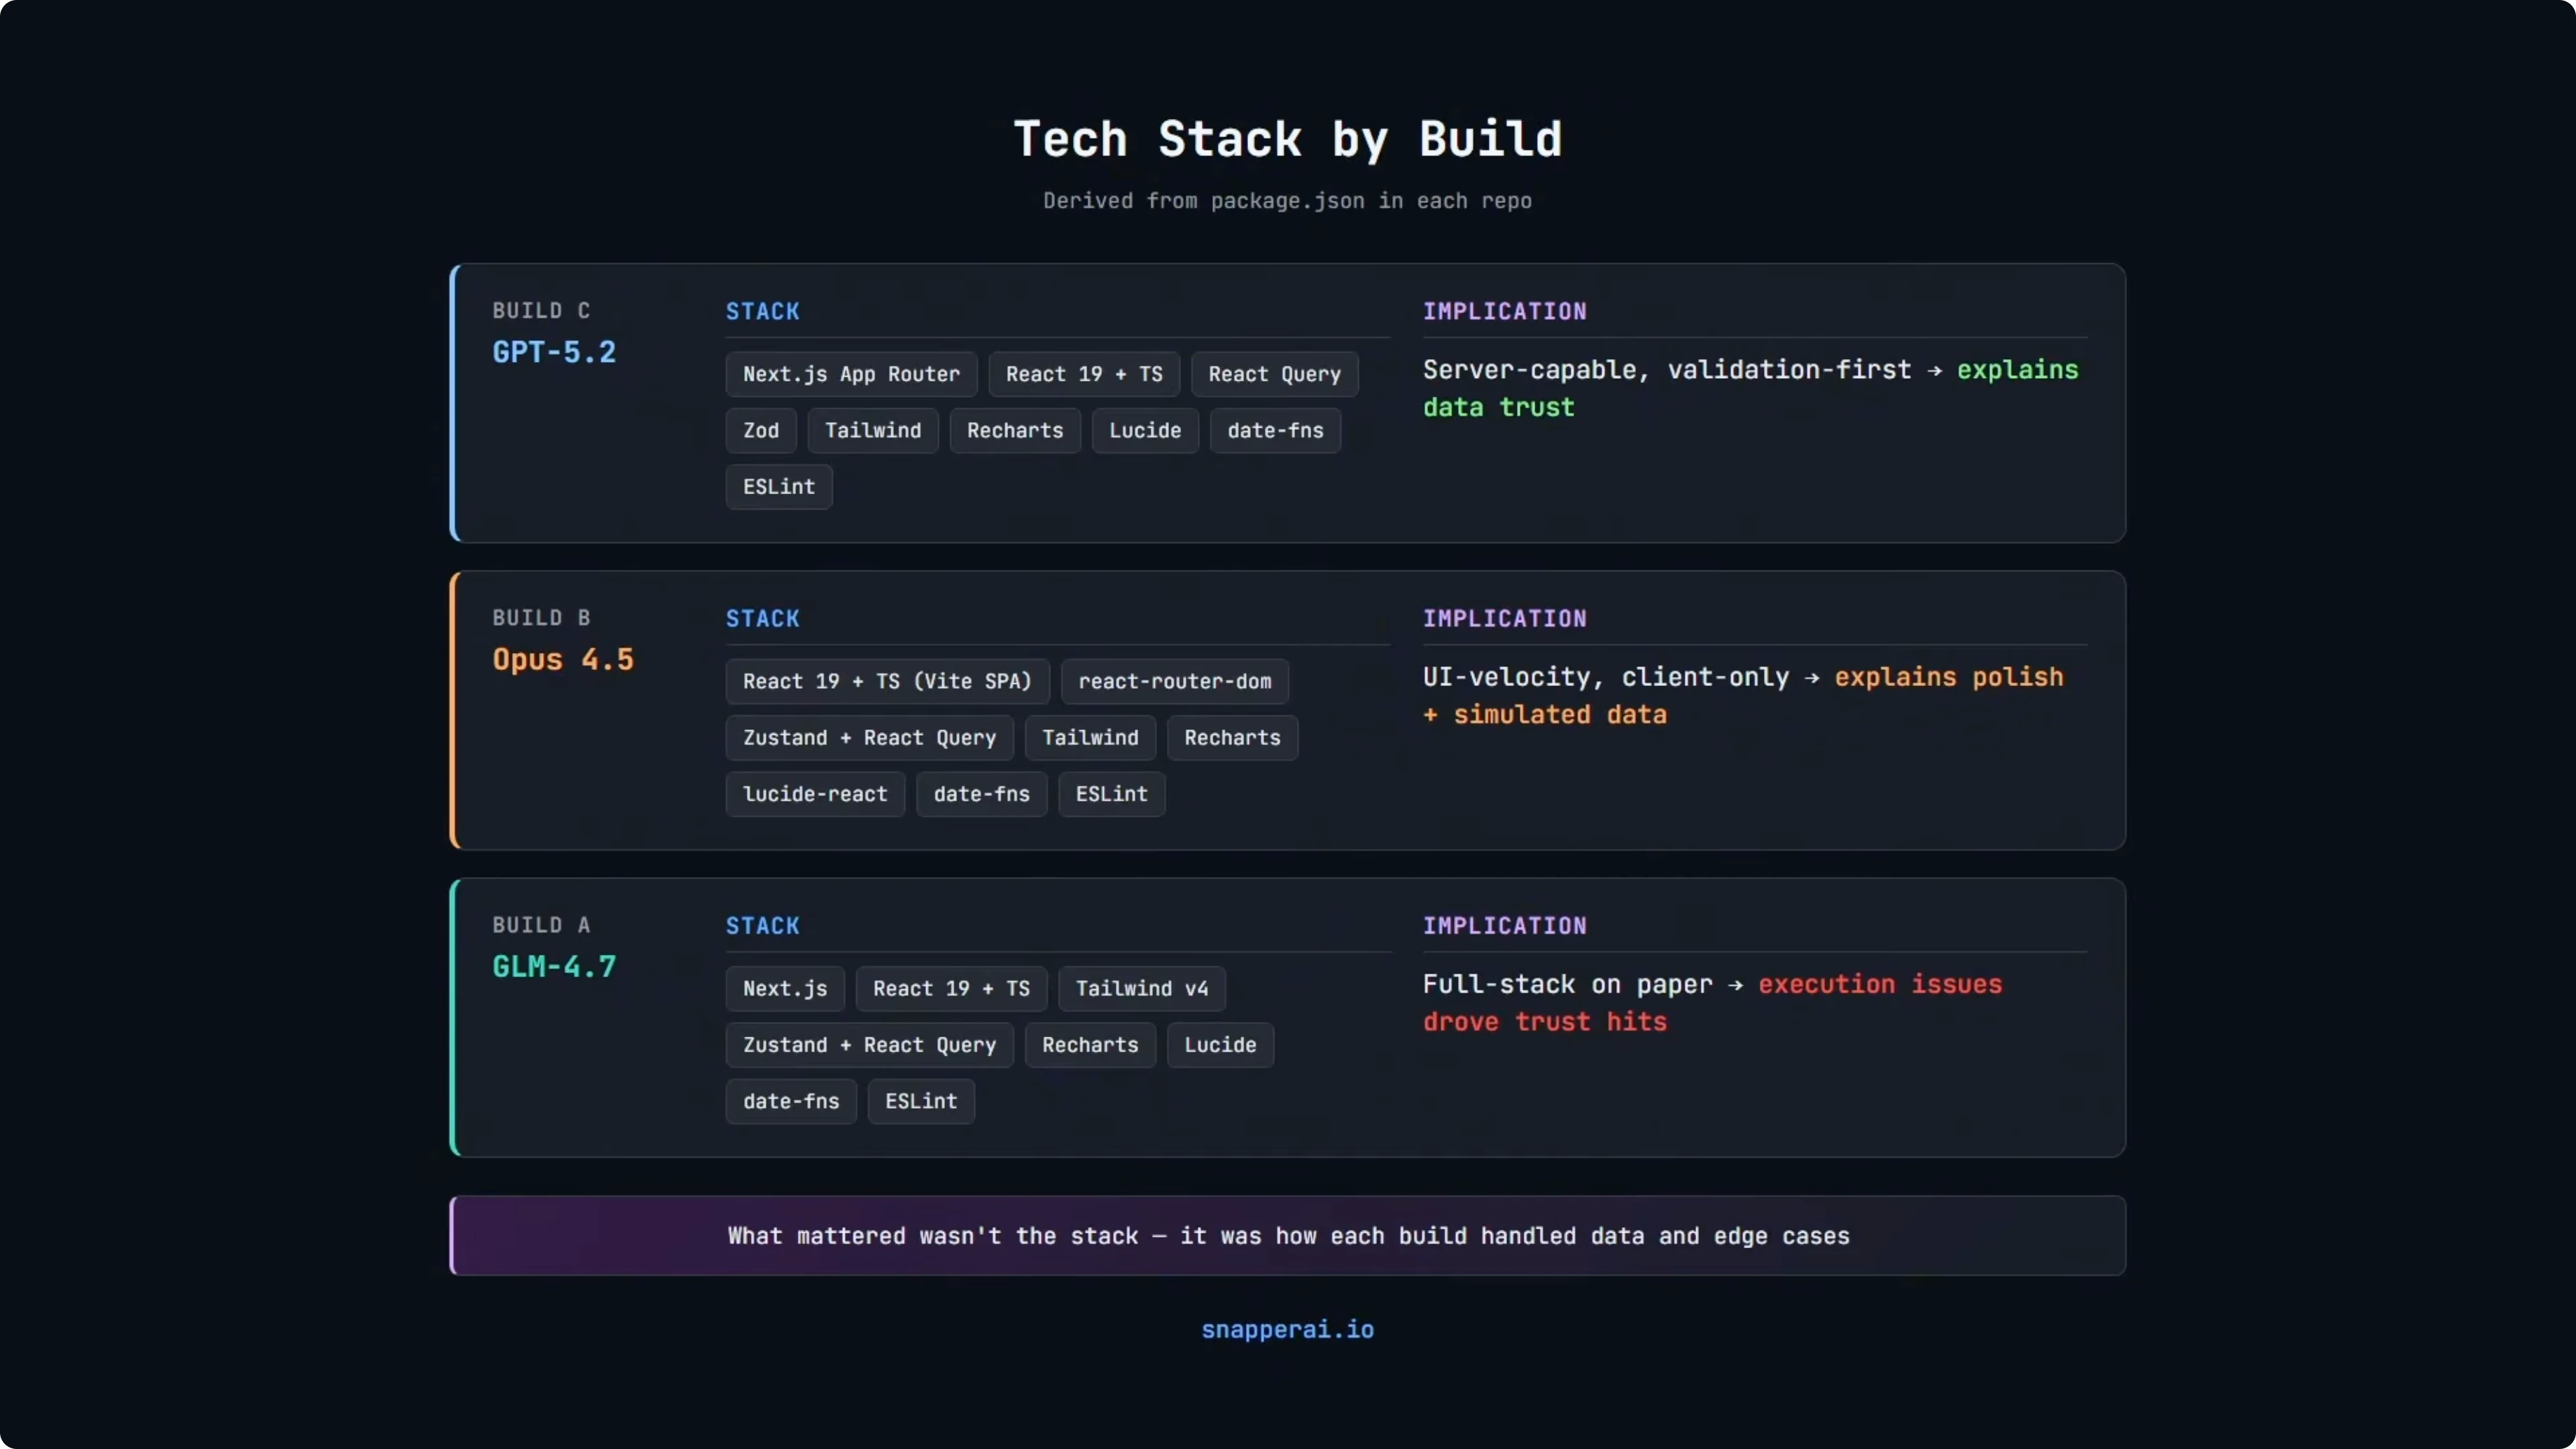Select the Zod chip in GPT-5.2 stack
The width and height of the screenshot is (2576, 1449).
(760, 430)
